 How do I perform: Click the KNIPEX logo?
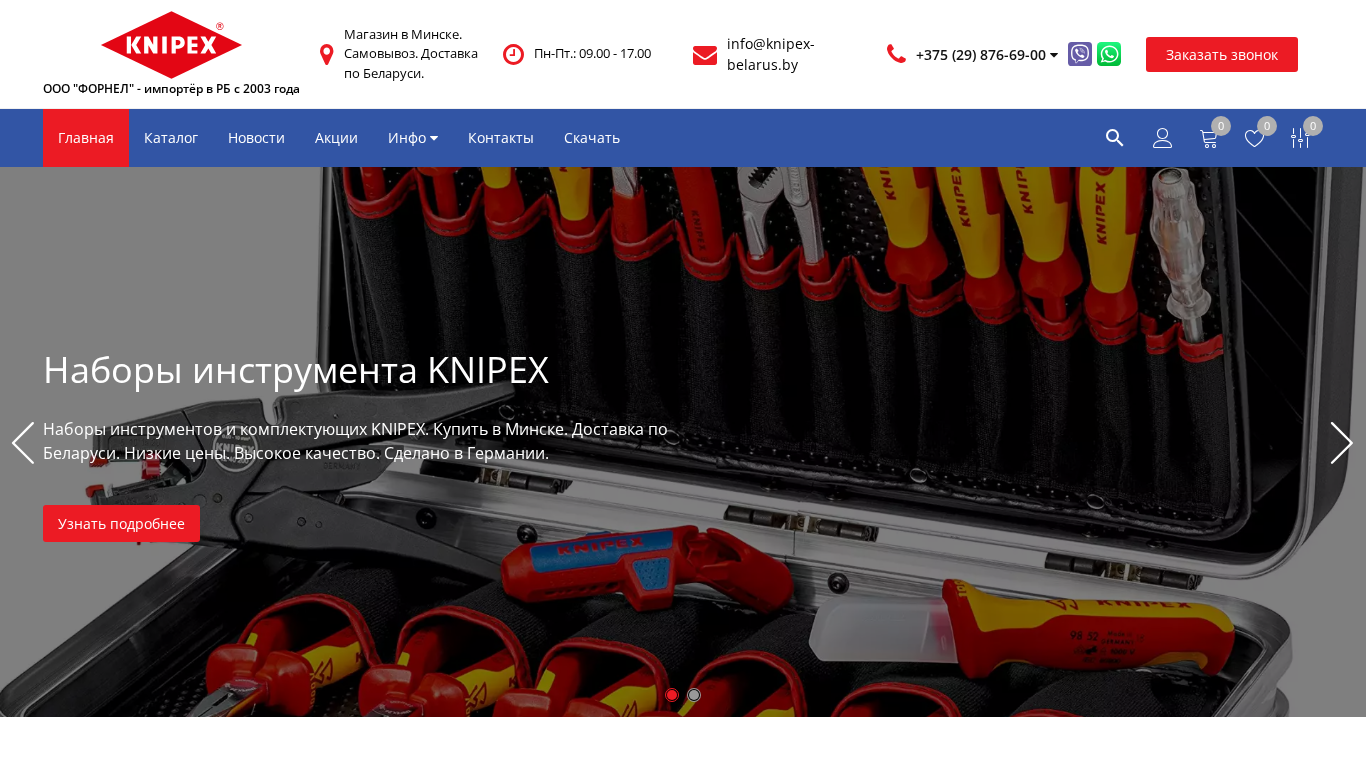171,45
